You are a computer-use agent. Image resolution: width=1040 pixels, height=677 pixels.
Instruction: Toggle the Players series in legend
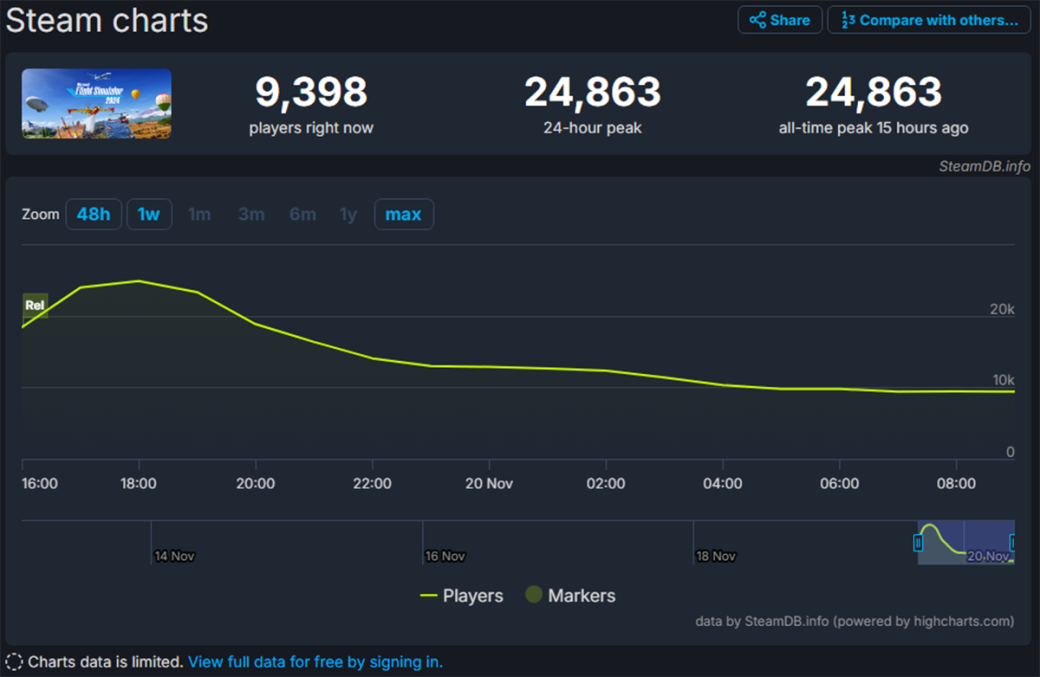click(x=462, y=595)
